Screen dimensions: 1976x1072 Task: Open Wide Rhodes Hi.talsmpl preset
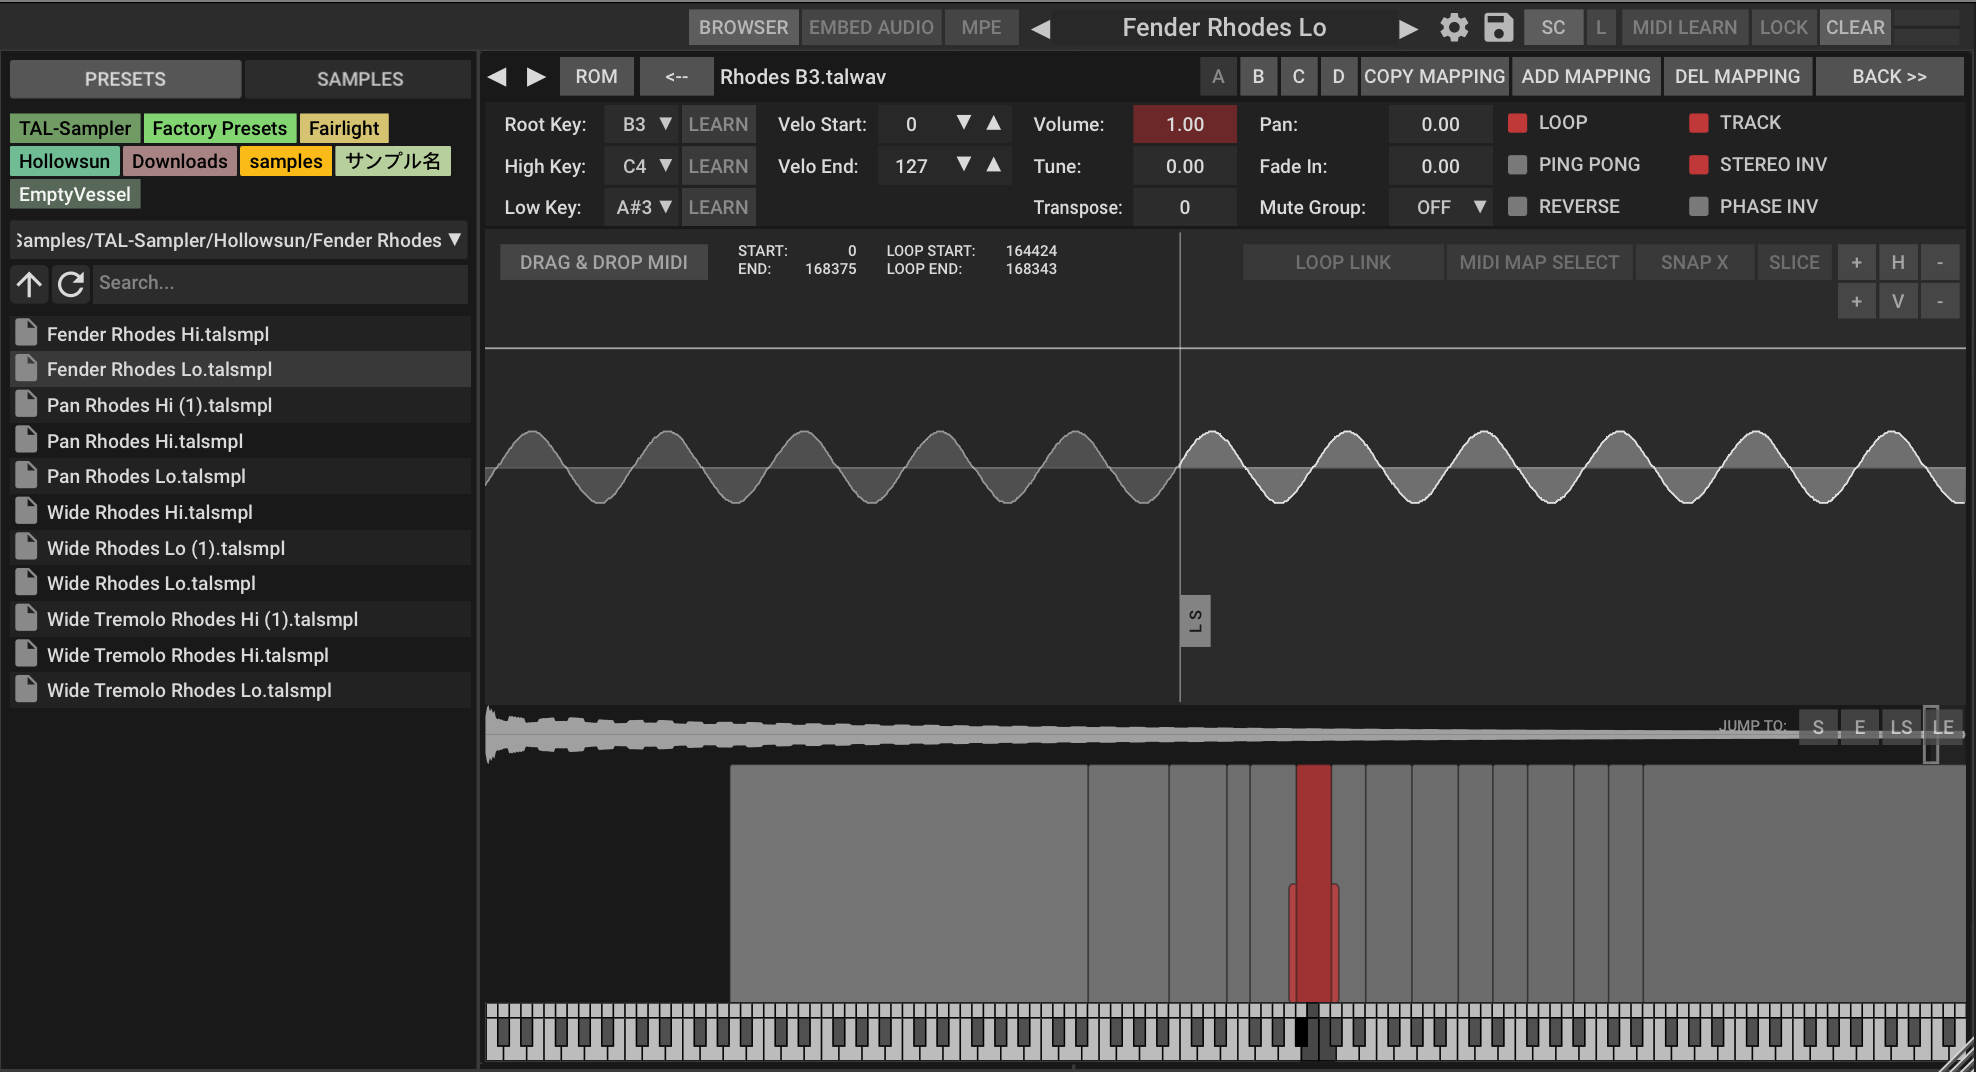pyautogui.click(x=150, y=512)
